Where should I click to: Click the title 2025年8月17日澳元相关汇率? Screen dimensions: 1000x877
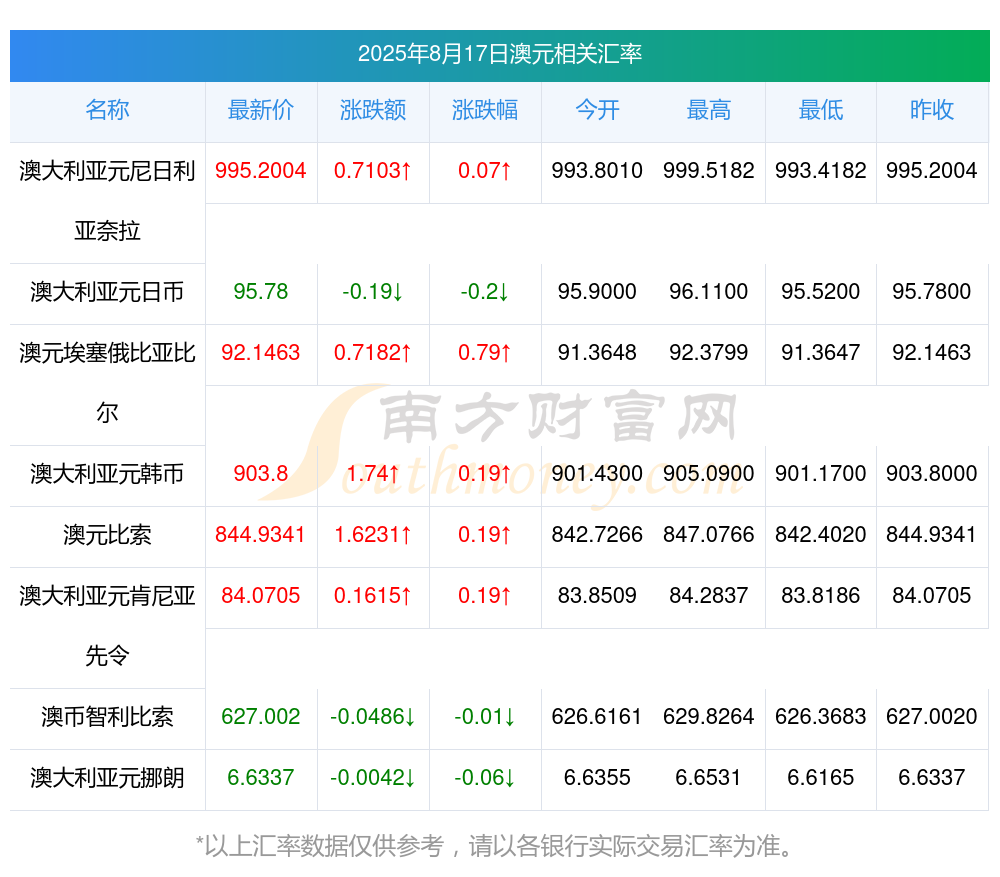pyautogui.click(x=499, y=54)
